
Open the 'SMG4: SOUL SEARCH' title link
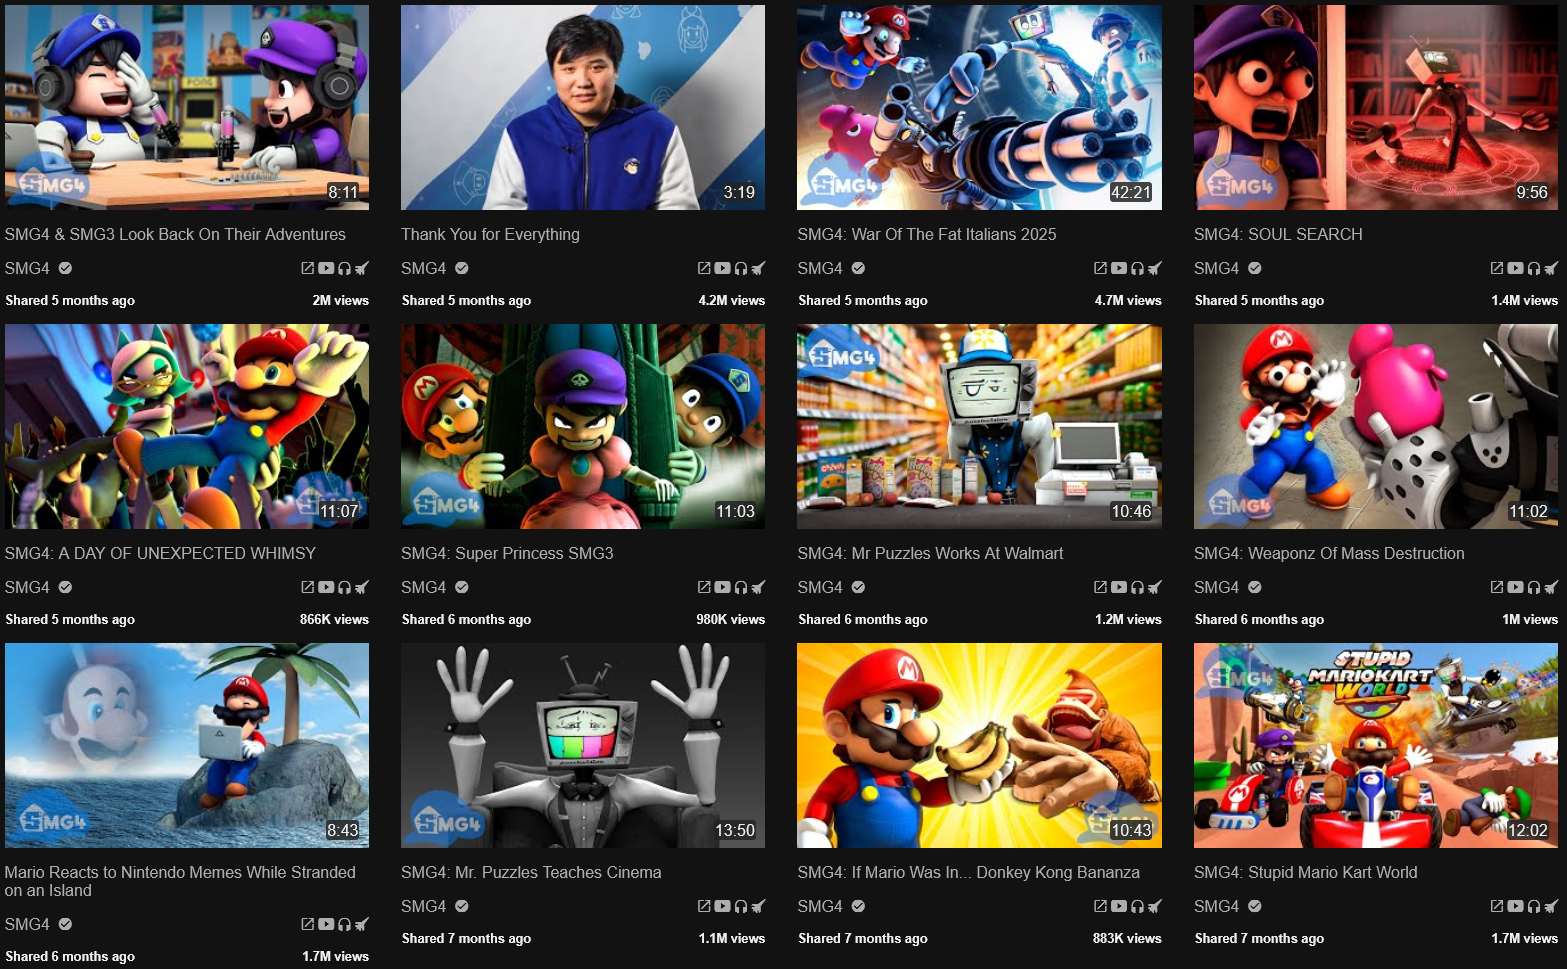click(1278, 234)
